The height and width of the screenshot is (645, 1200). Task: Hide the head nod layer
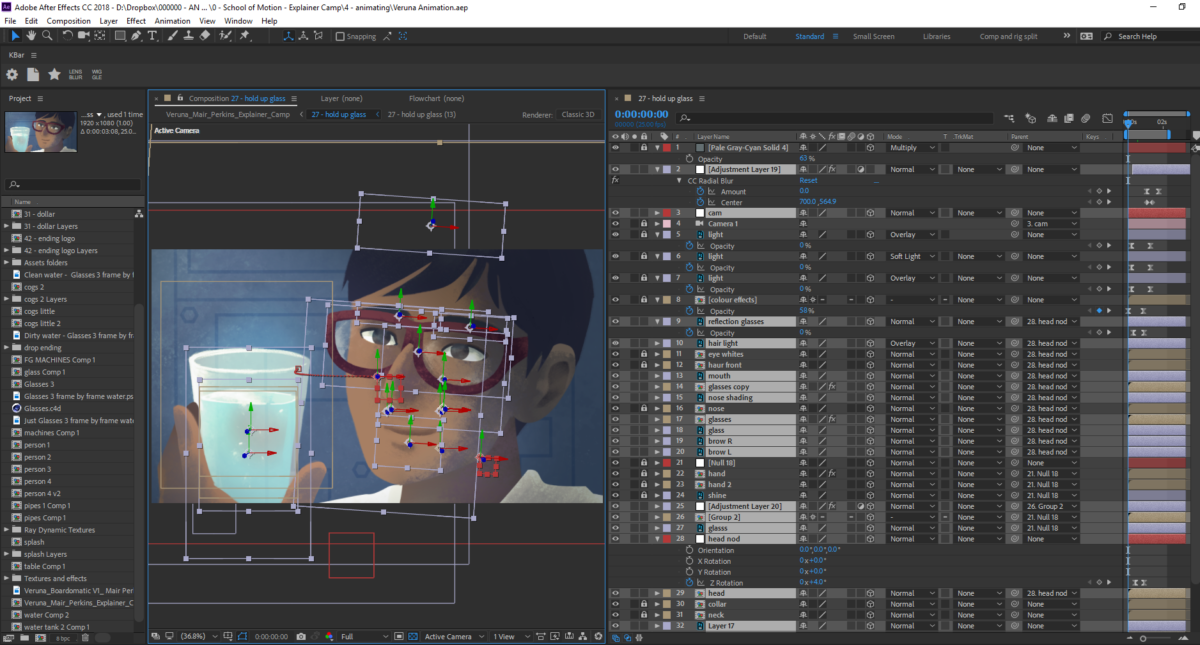point(616,539)
